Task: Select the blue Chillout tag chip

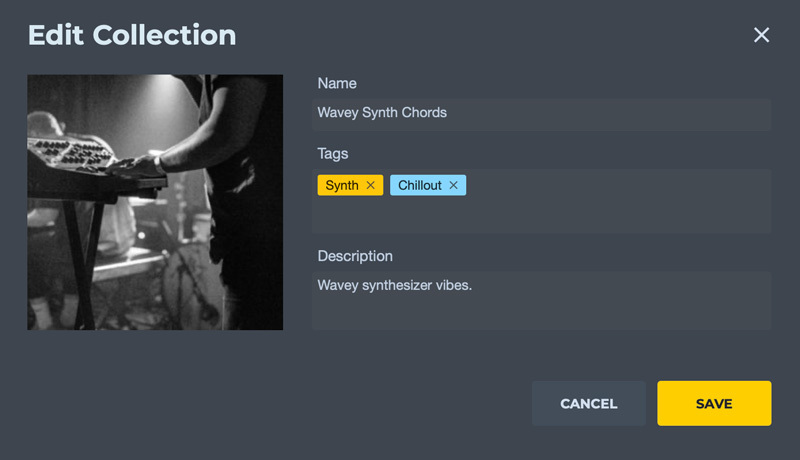Action: pyautogui.click(x=420, y=186)
